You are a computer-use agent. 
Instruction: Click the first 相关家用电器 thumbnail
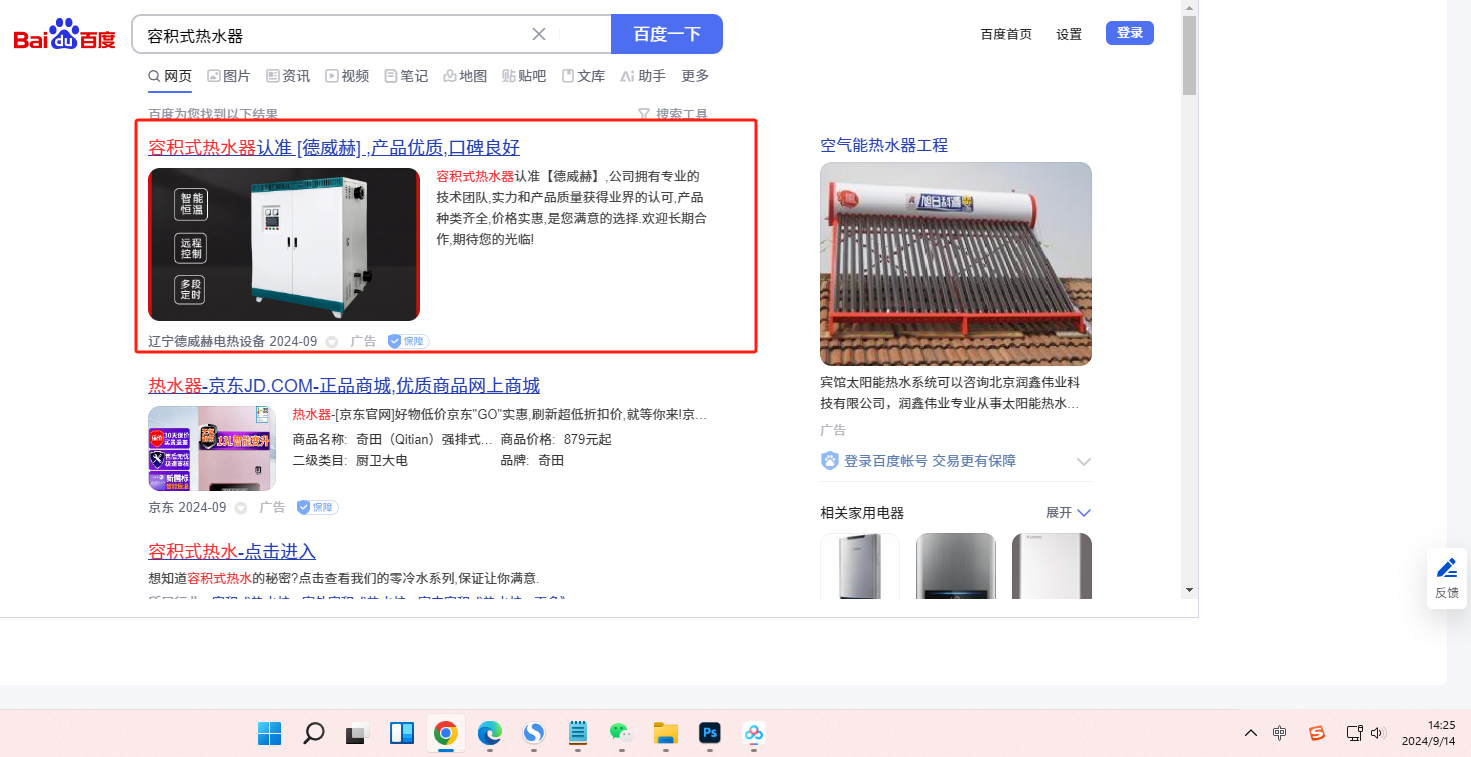(860, 566)
